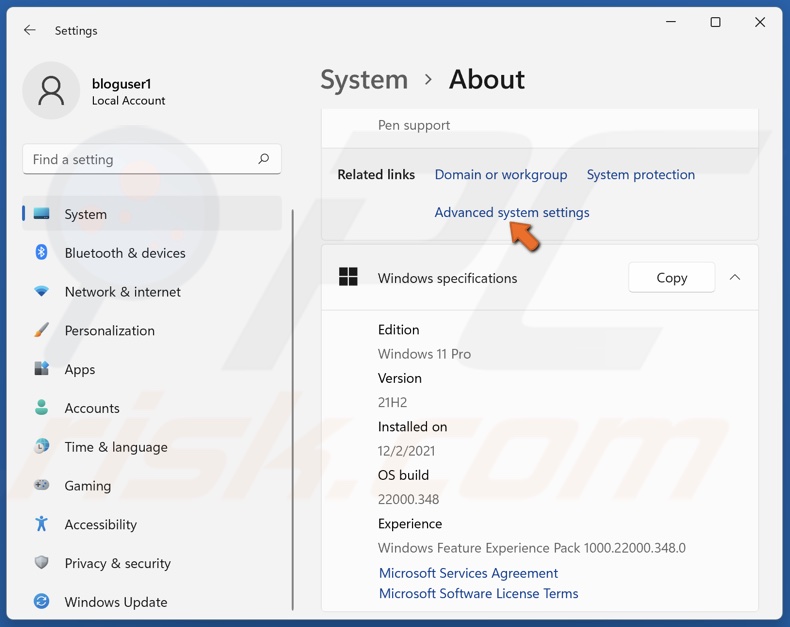
Task: Click the Pen support row
Action: click(x=540, y=126)
